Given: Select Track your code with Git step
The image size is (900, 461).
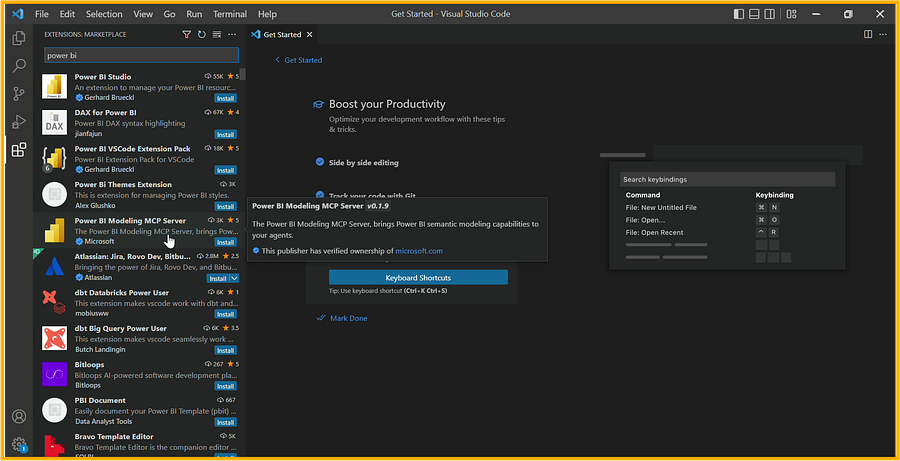Looking at the screenshot, I should [x=372, y=195].
